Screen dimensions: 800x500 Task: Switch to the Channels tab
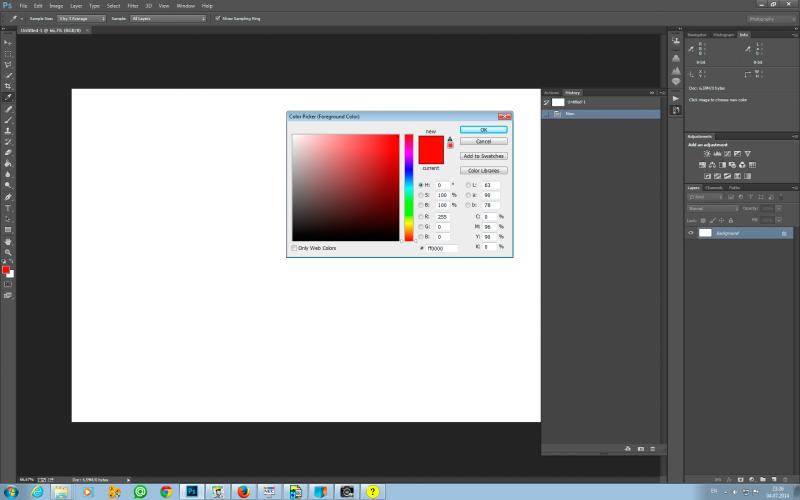point(714,188)
